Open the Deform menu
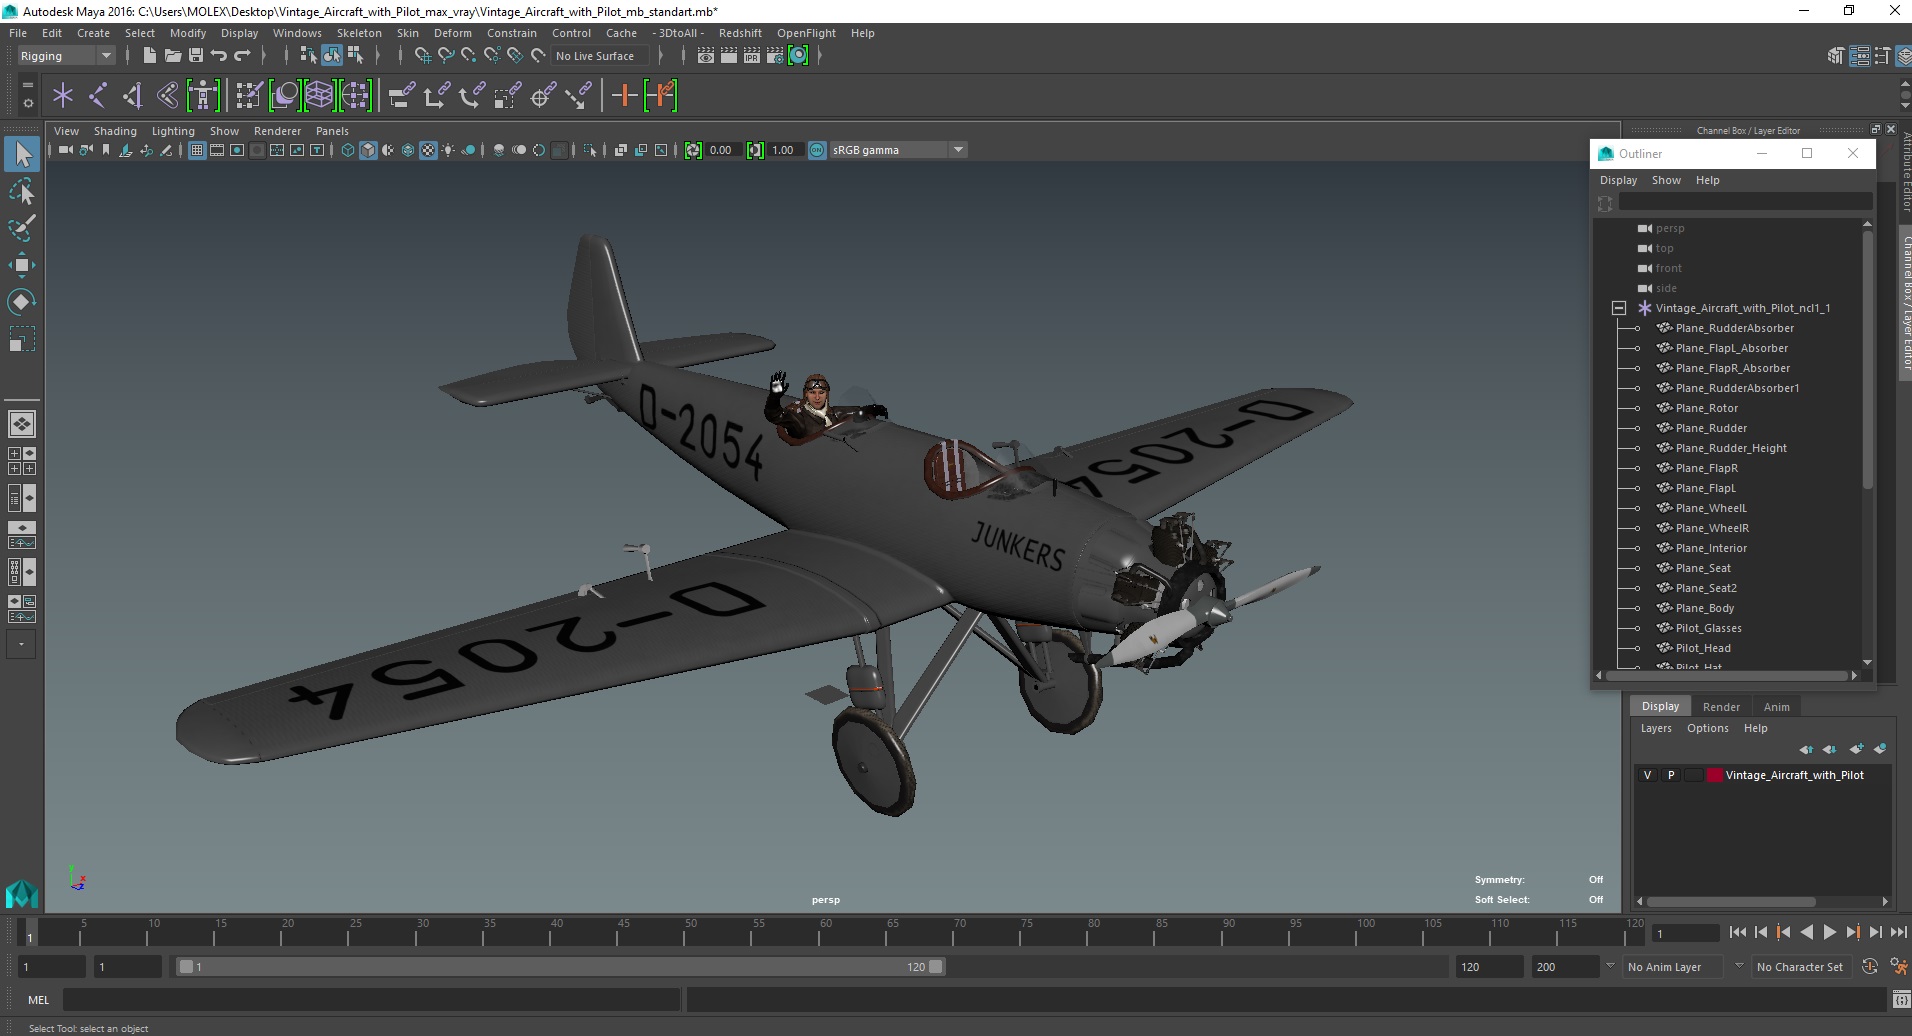1912x1036 pixels. pos(452,33)
